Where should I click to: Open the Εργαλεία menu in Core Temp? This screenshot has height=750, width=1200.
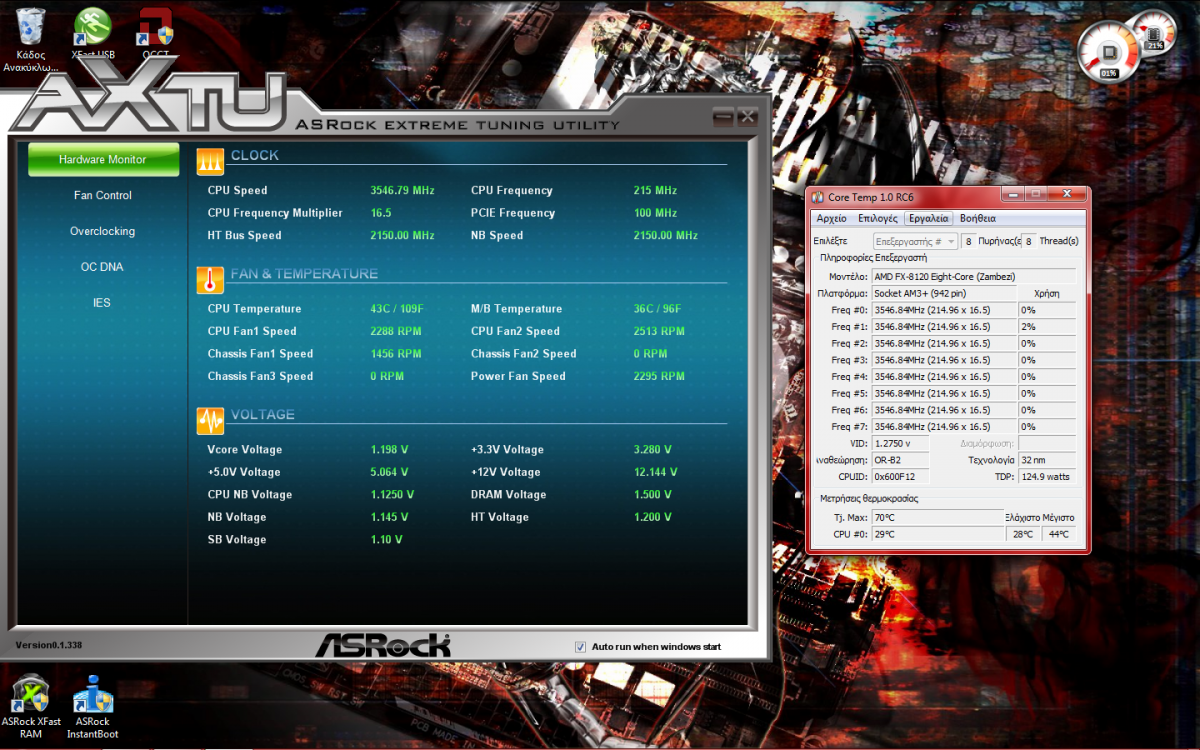point(929,218)
